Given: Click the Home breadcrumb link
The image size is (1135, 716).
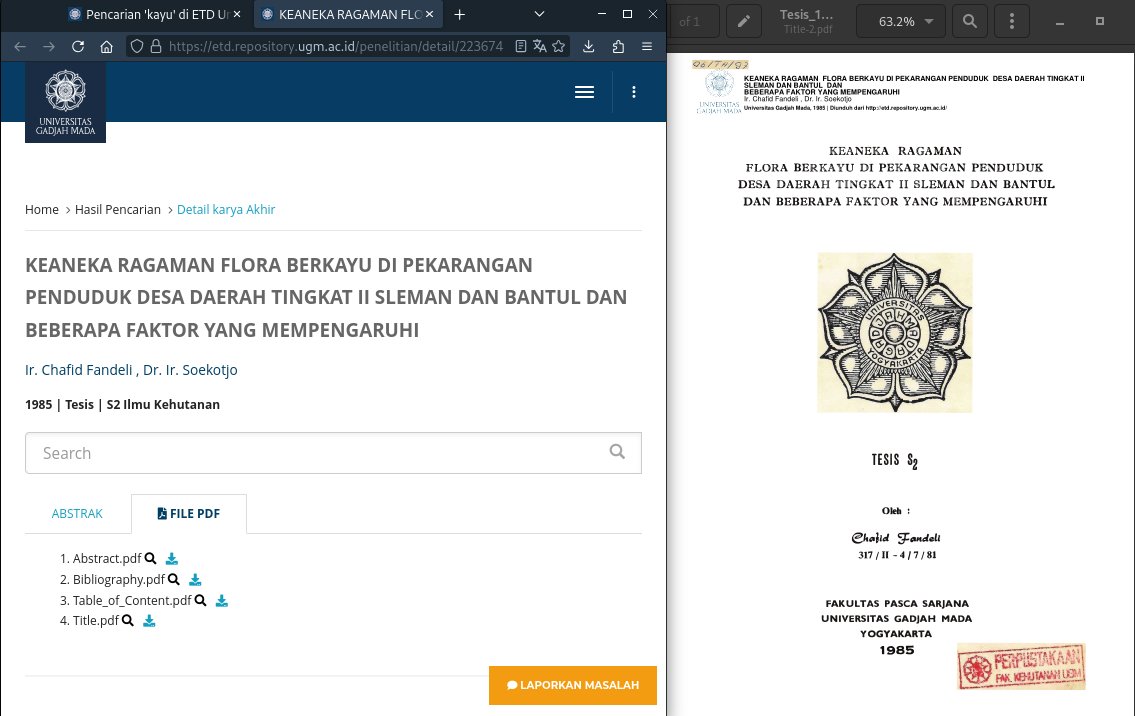Looking at the screenshot, I should click(41, 209).
